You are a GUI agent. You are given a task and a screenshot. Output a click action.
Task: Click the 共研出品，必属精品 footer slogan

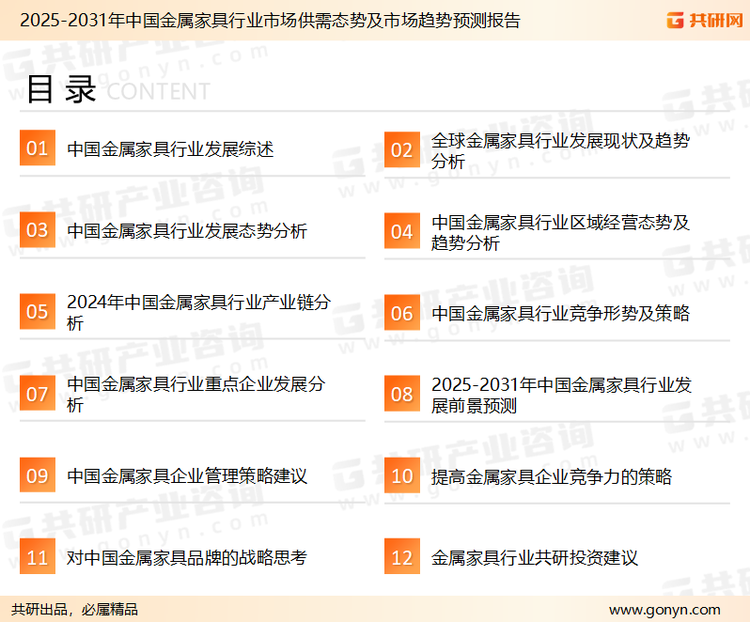pyautogui.click(x=75, y=609)
